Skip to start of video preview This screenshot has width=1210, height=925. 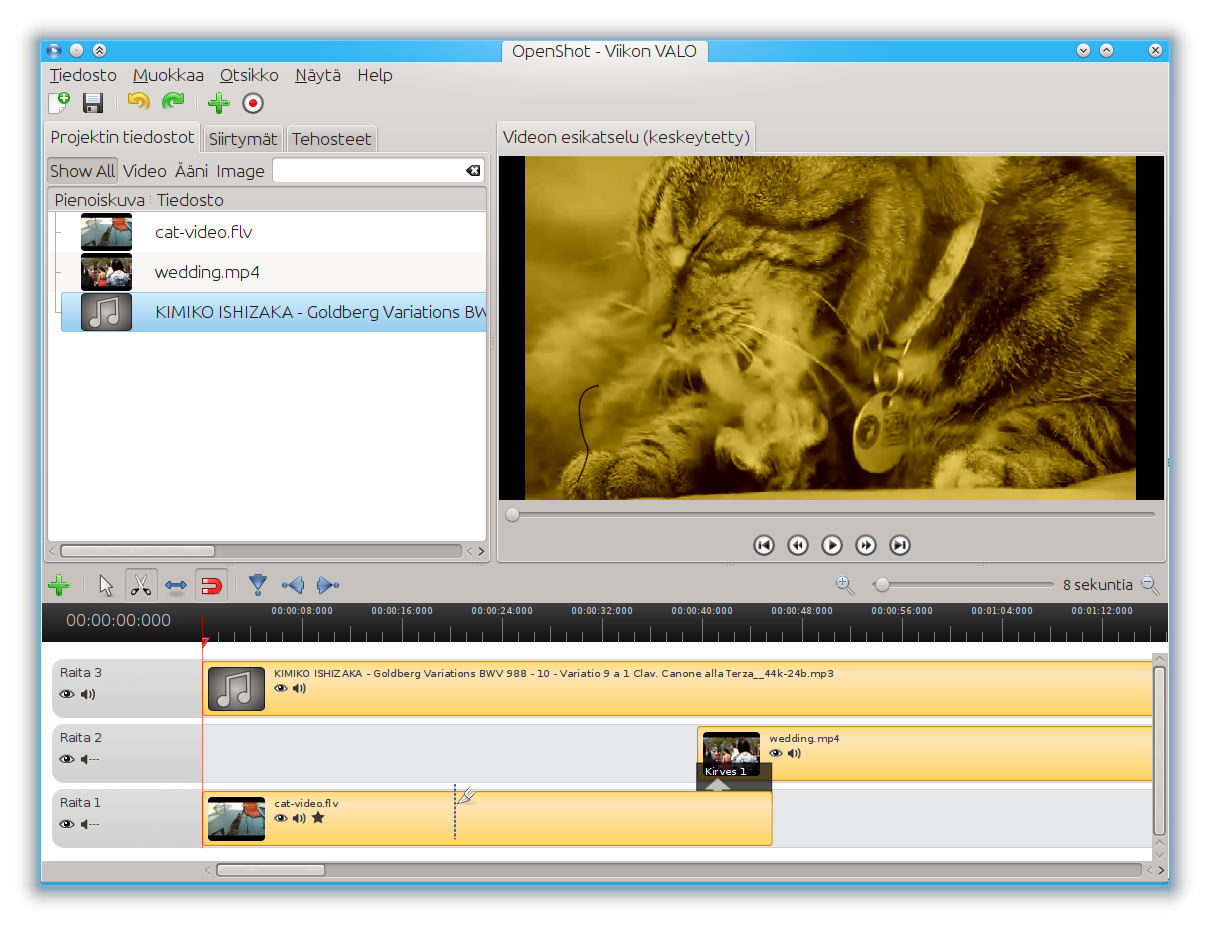(764, 545)
